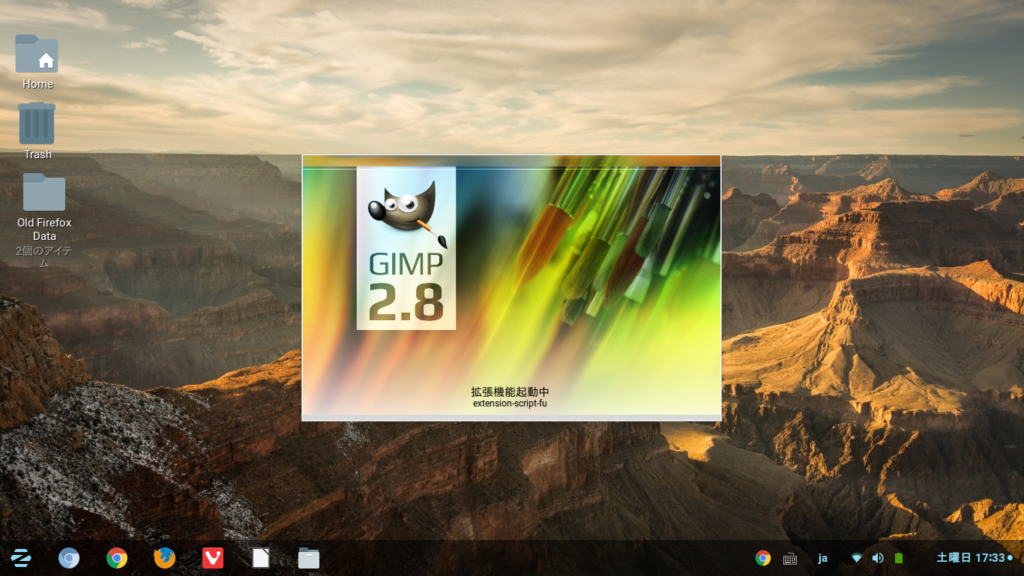Viewport: 1024px width, 576px height.
Task: Click the battery indicator icon in the tray
Action: (899, 558)
